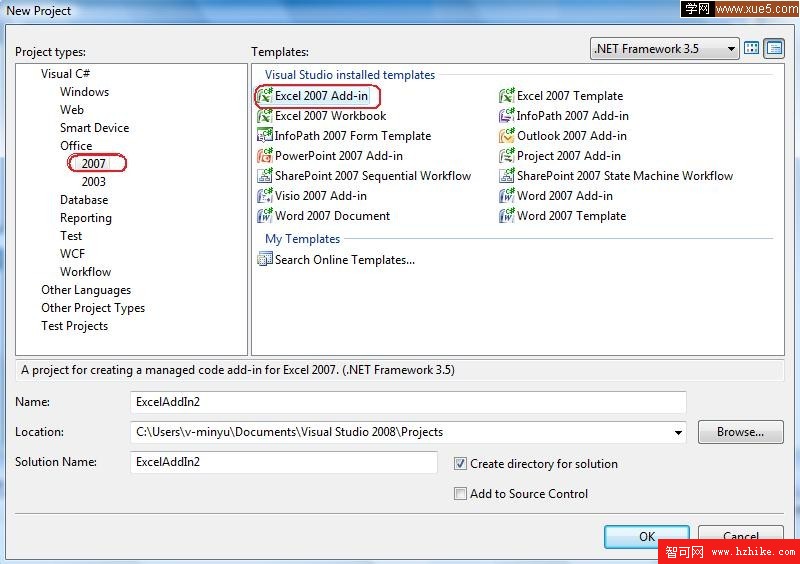Select the Outlook 2007 Add-in label text
Screen dimensions: 800x564
click(572, 136)
